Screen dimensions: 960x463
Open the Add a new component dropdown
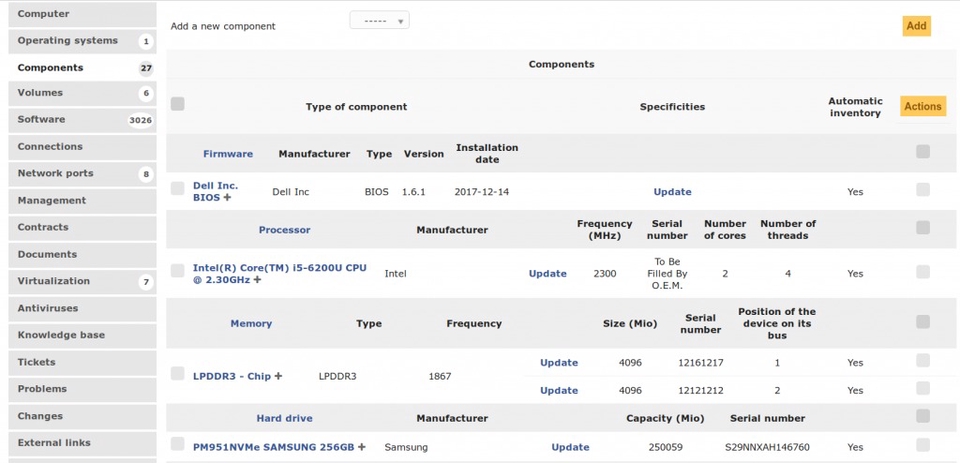(x=380, y=21)
